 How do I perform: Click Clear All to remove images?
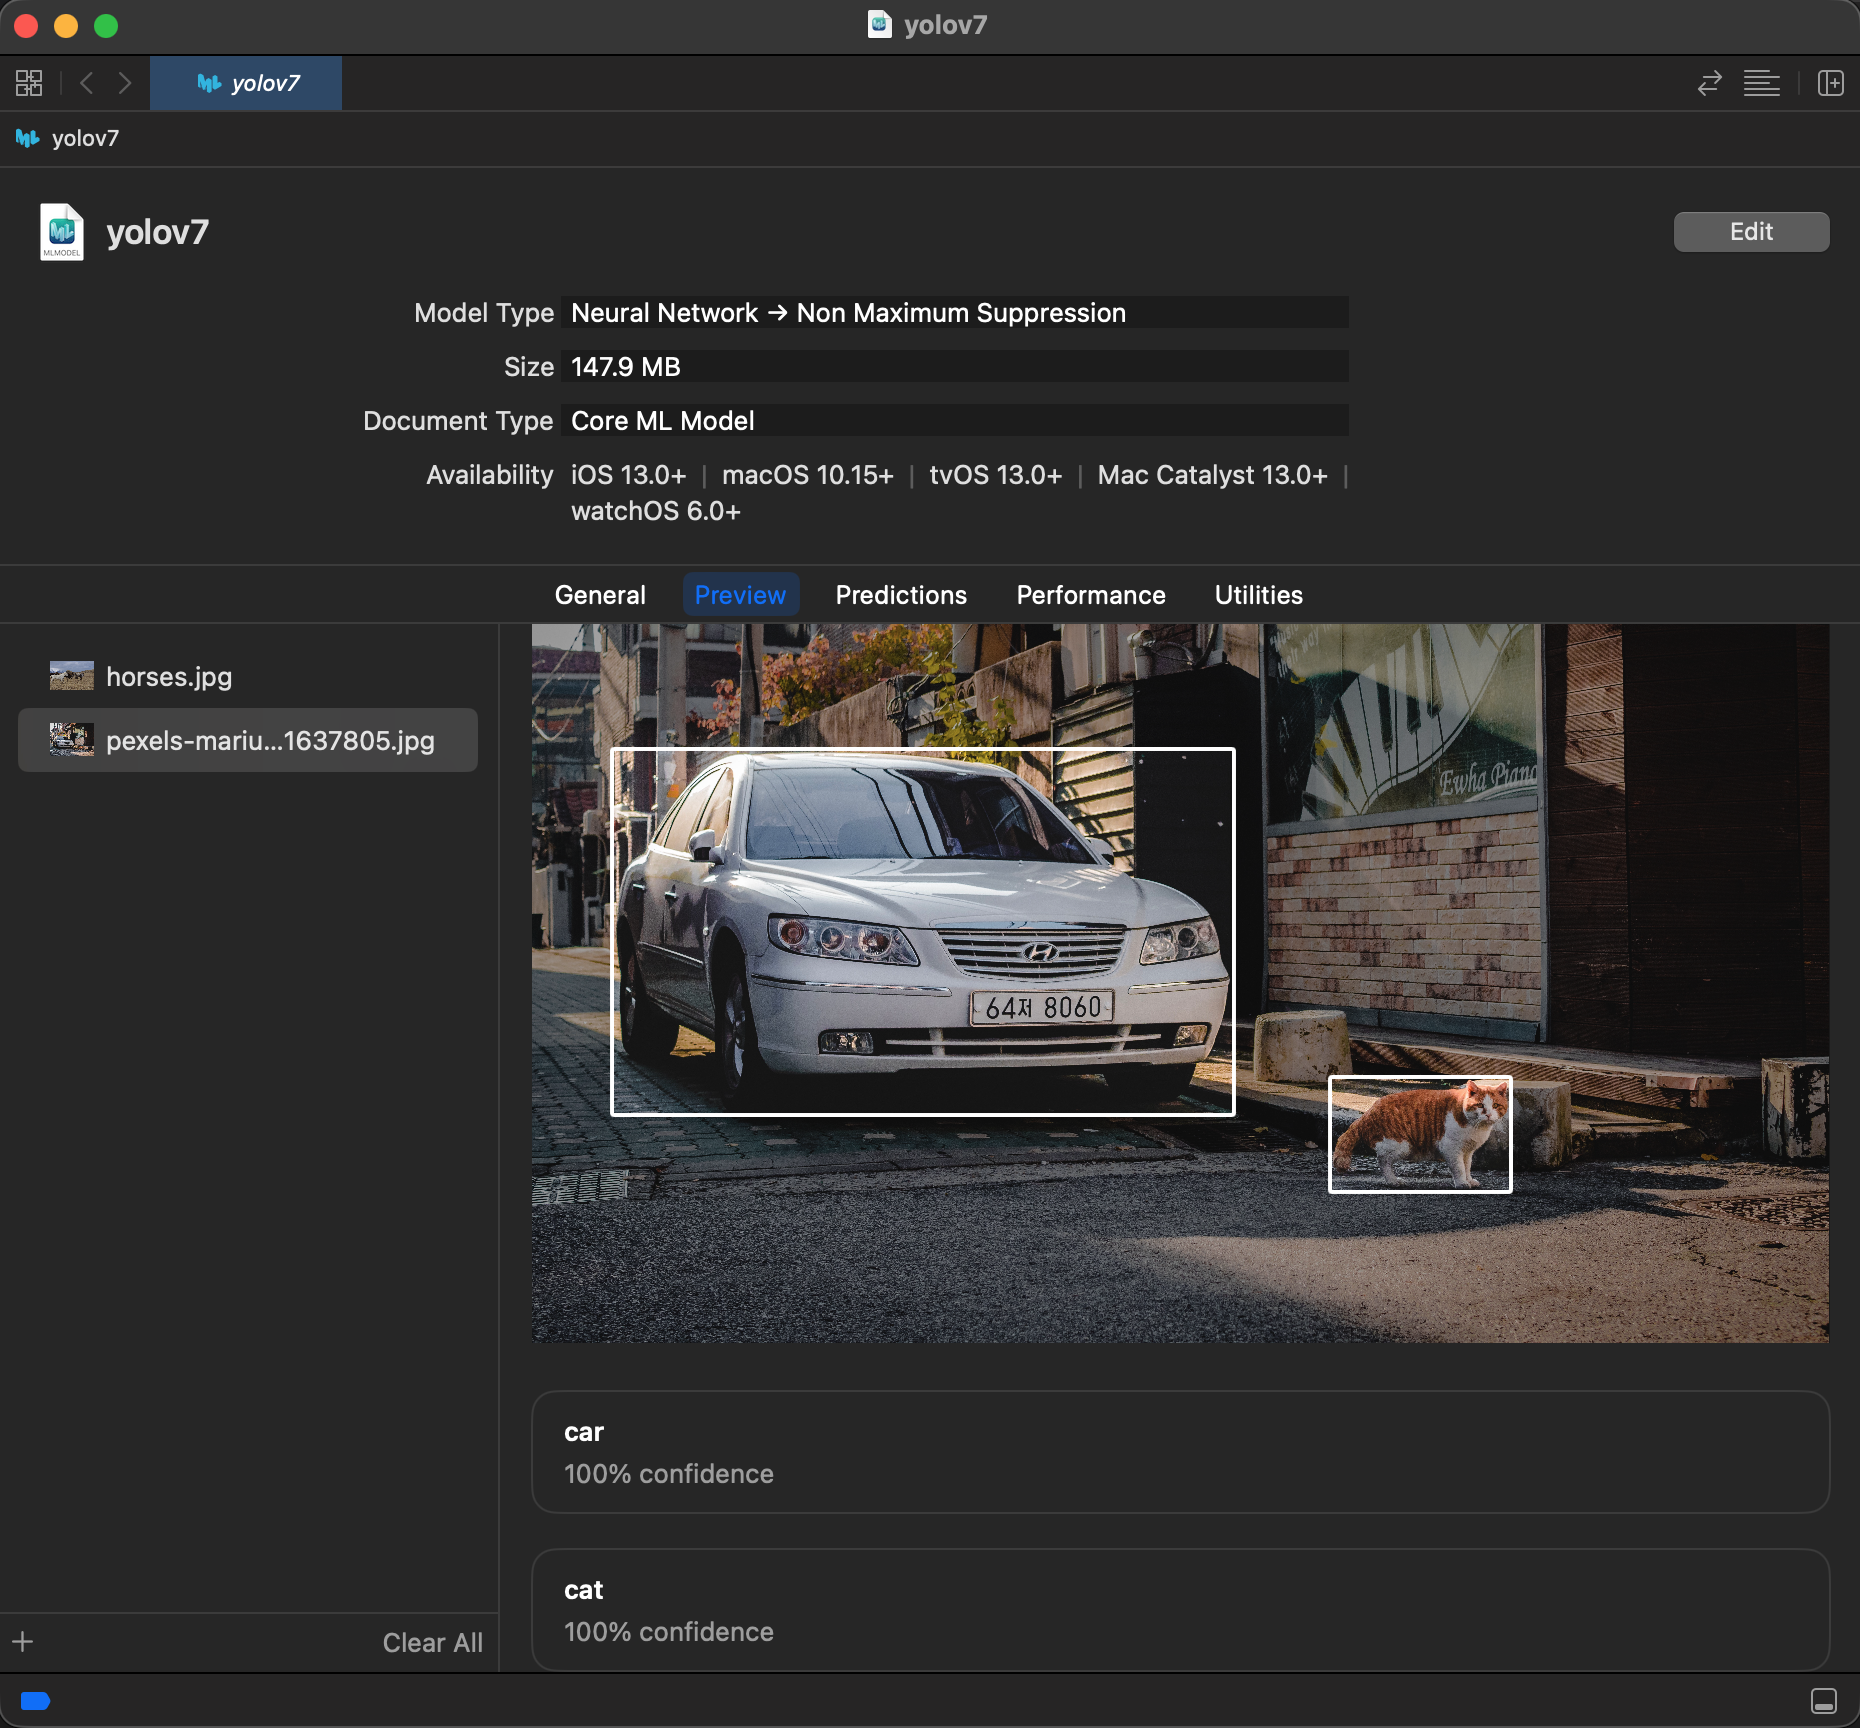tap(432, 1643)
